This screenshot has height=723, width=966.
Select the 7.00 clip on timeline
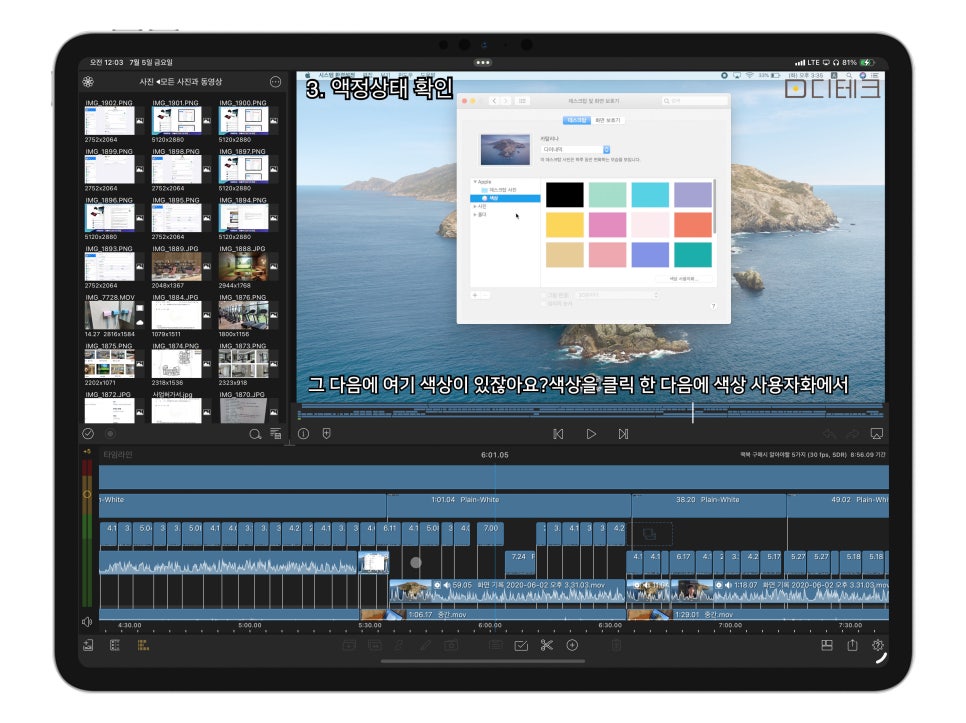coord(490,534)
